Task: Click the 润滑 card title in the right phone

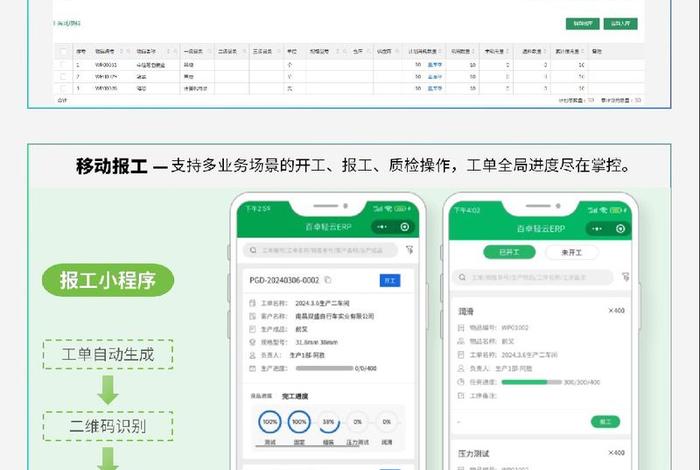Action: [x=466, y=312]
